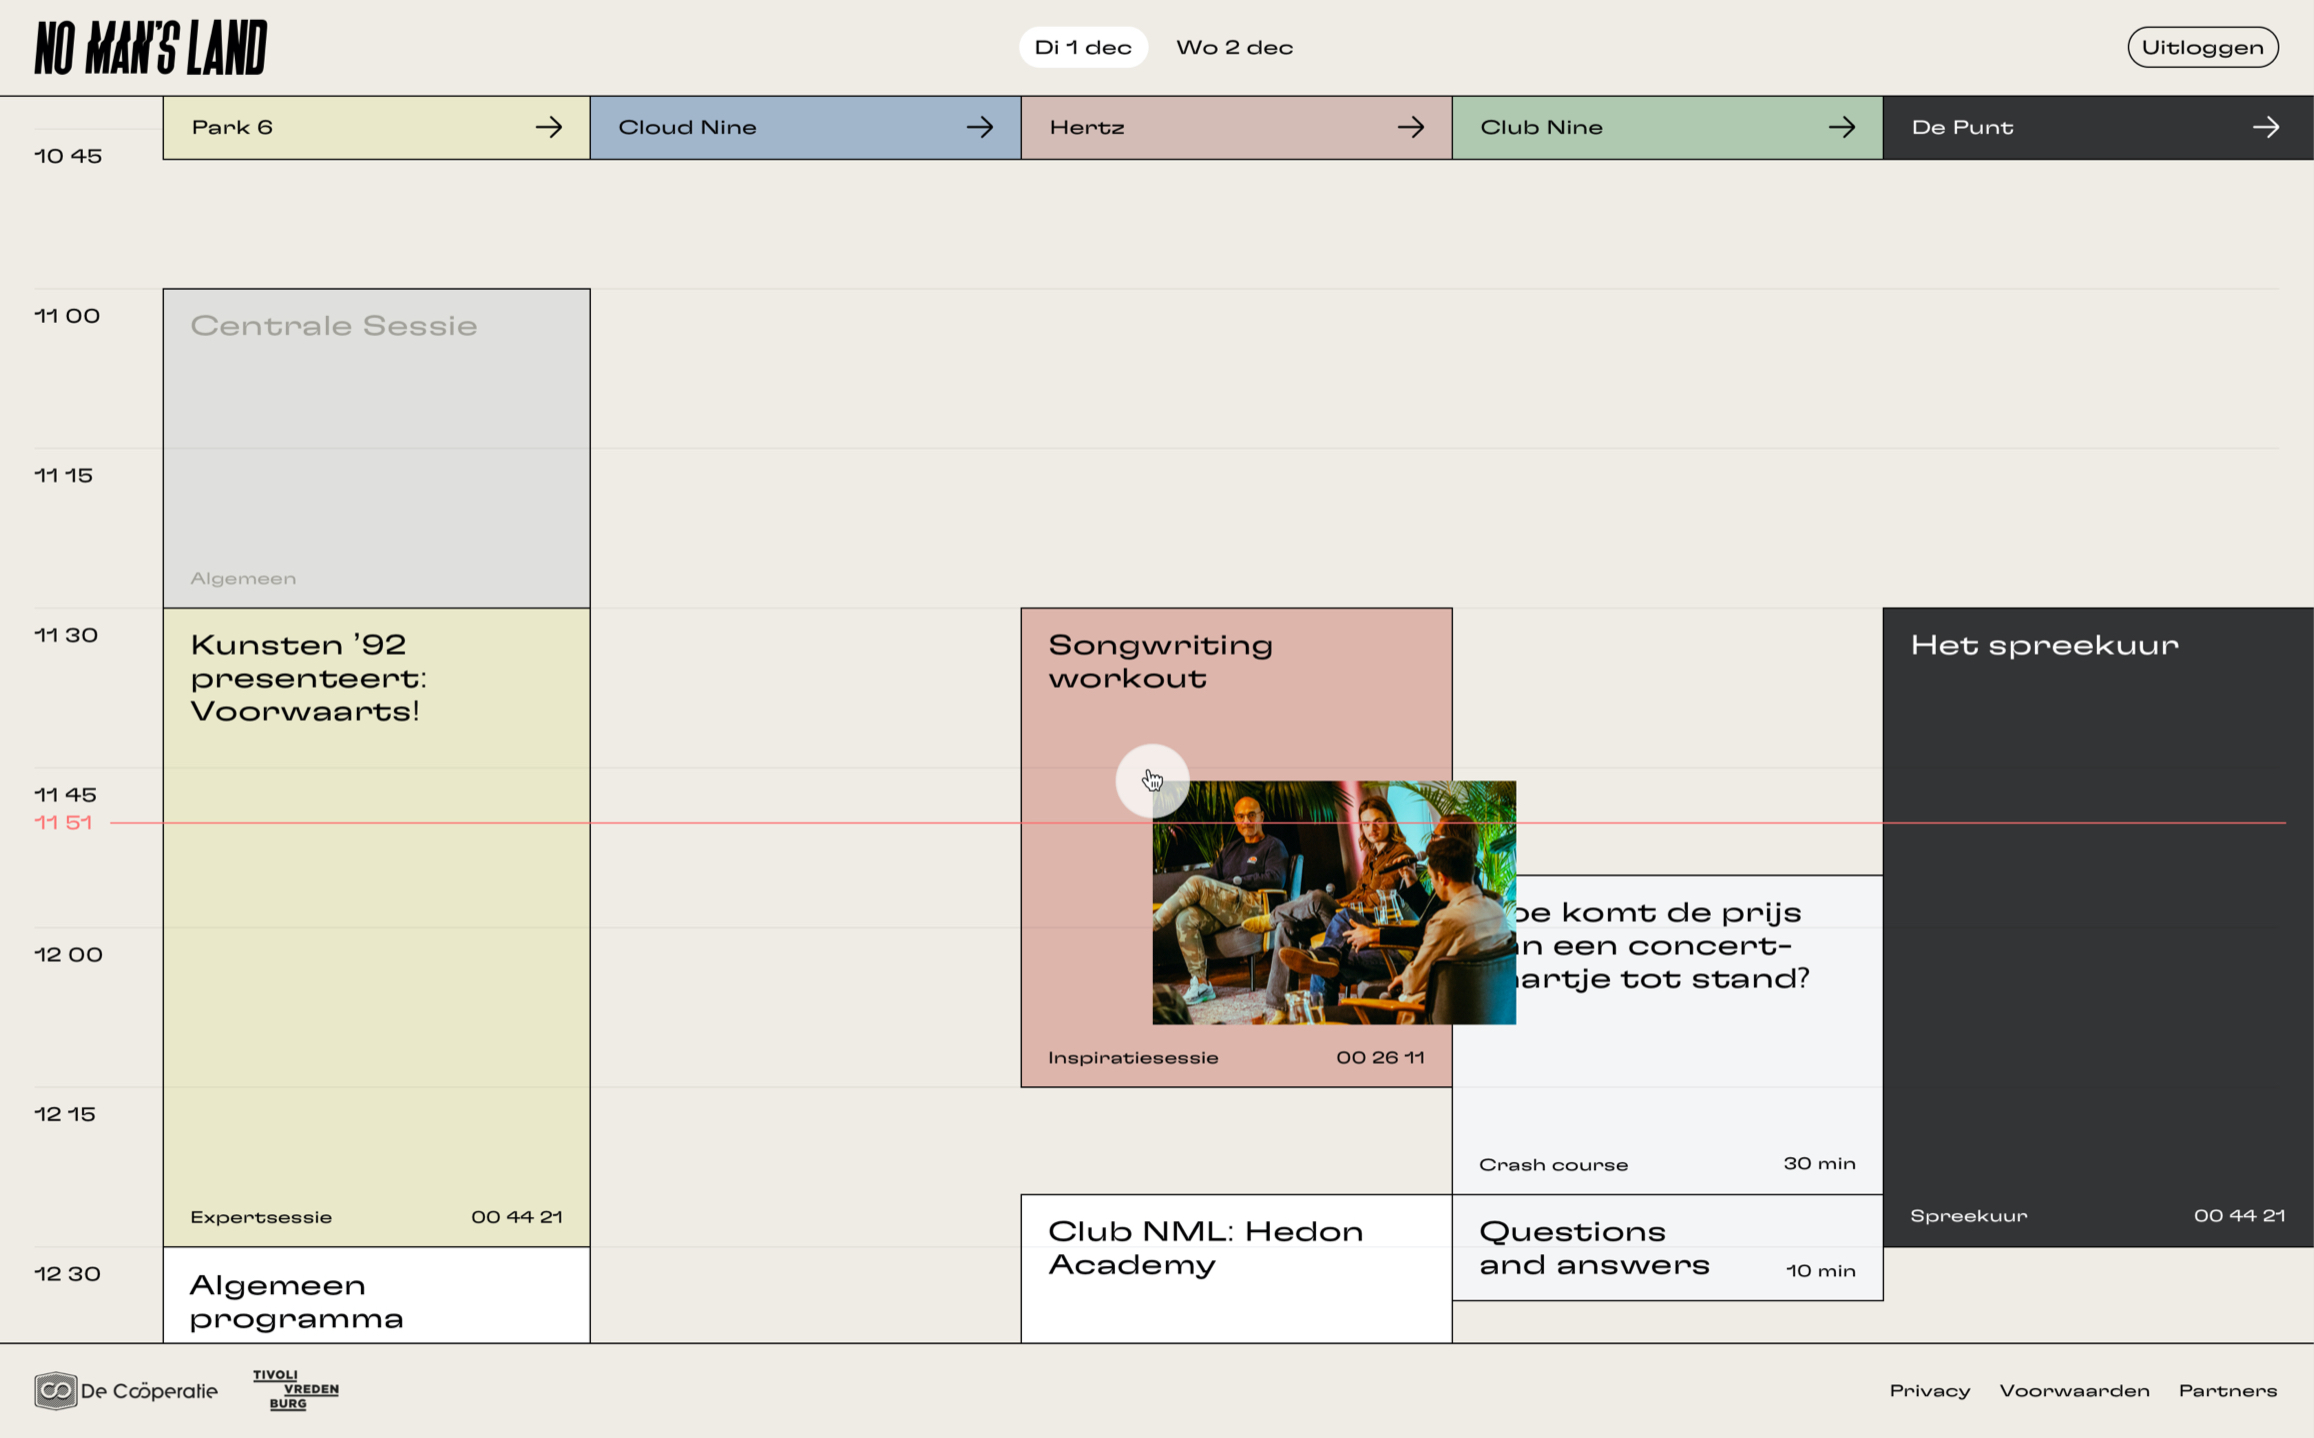This screenshot has height=1438, width=2314.
Task: Click the arrow icon in Cloud Nine header
Action: coord(979,127)
